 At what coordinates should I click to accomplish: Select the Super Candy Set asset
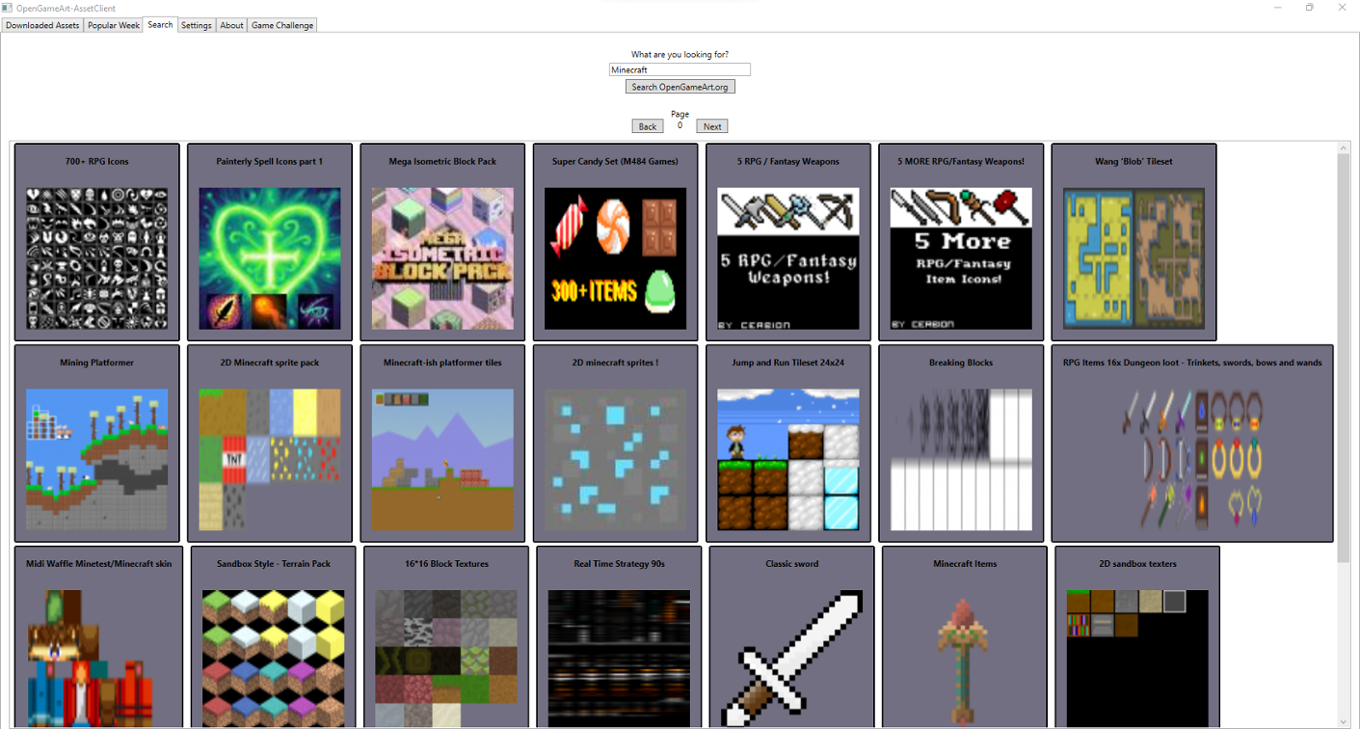616,241
